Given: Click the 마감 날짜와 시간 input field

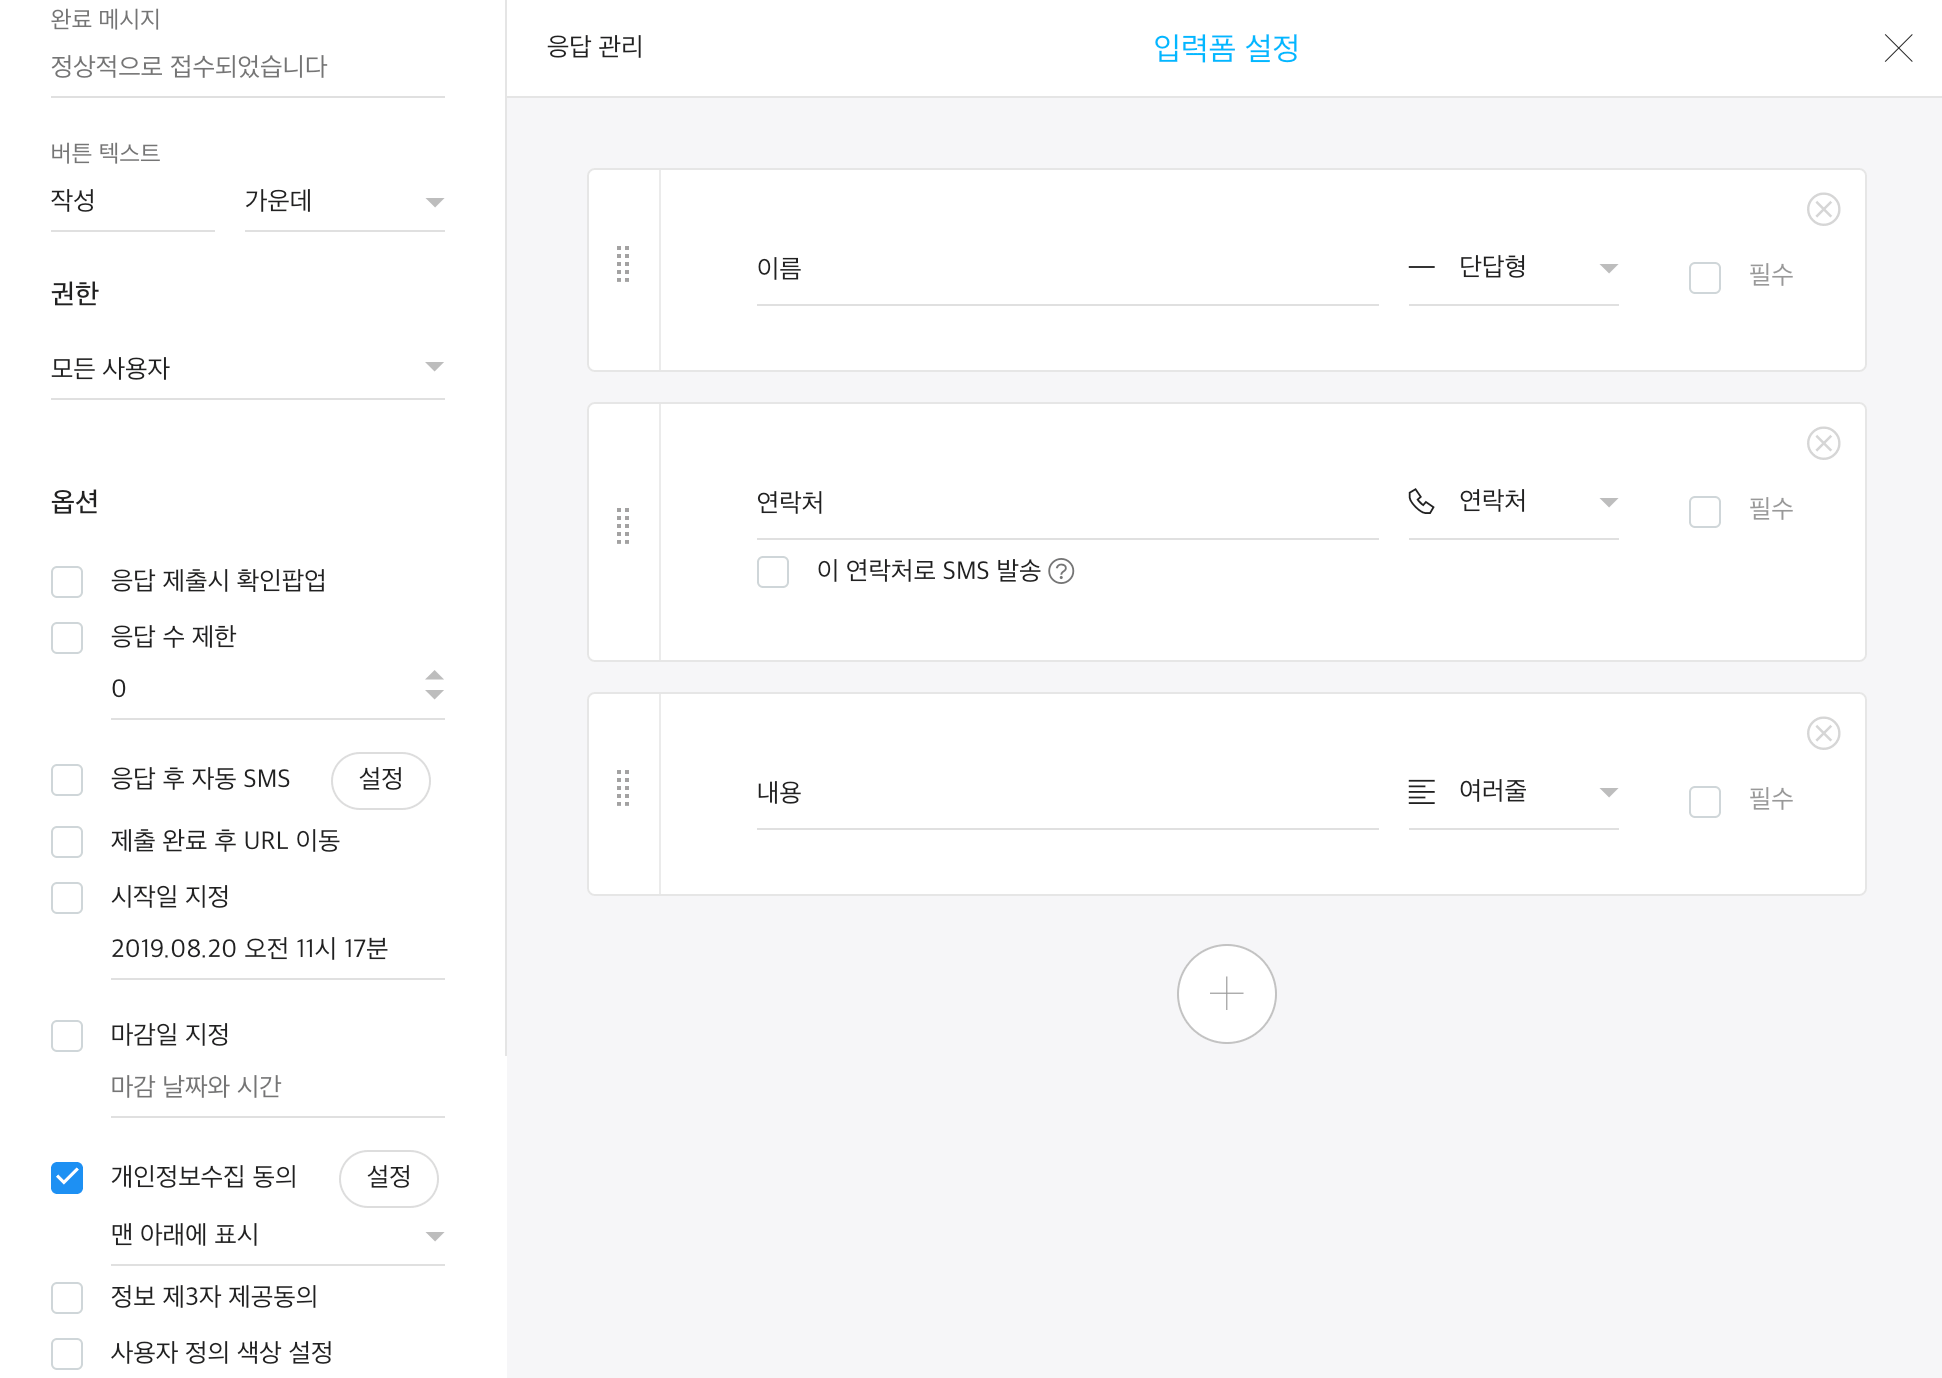Looking at the screenshot, I should [277, 1087].
